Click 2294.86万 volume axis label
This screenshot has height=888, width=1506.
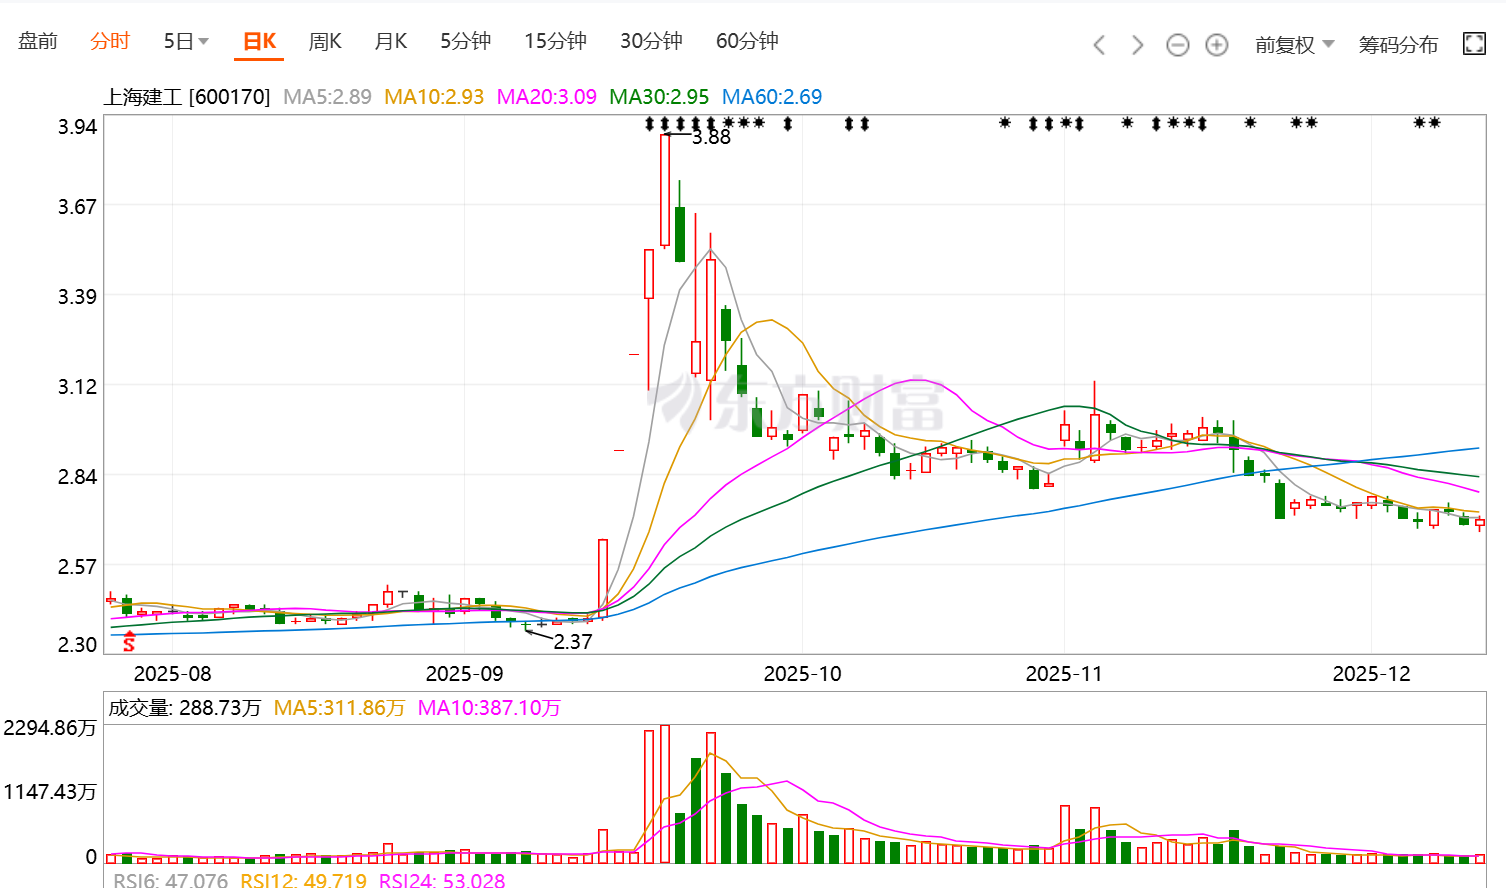coord(50,728)
